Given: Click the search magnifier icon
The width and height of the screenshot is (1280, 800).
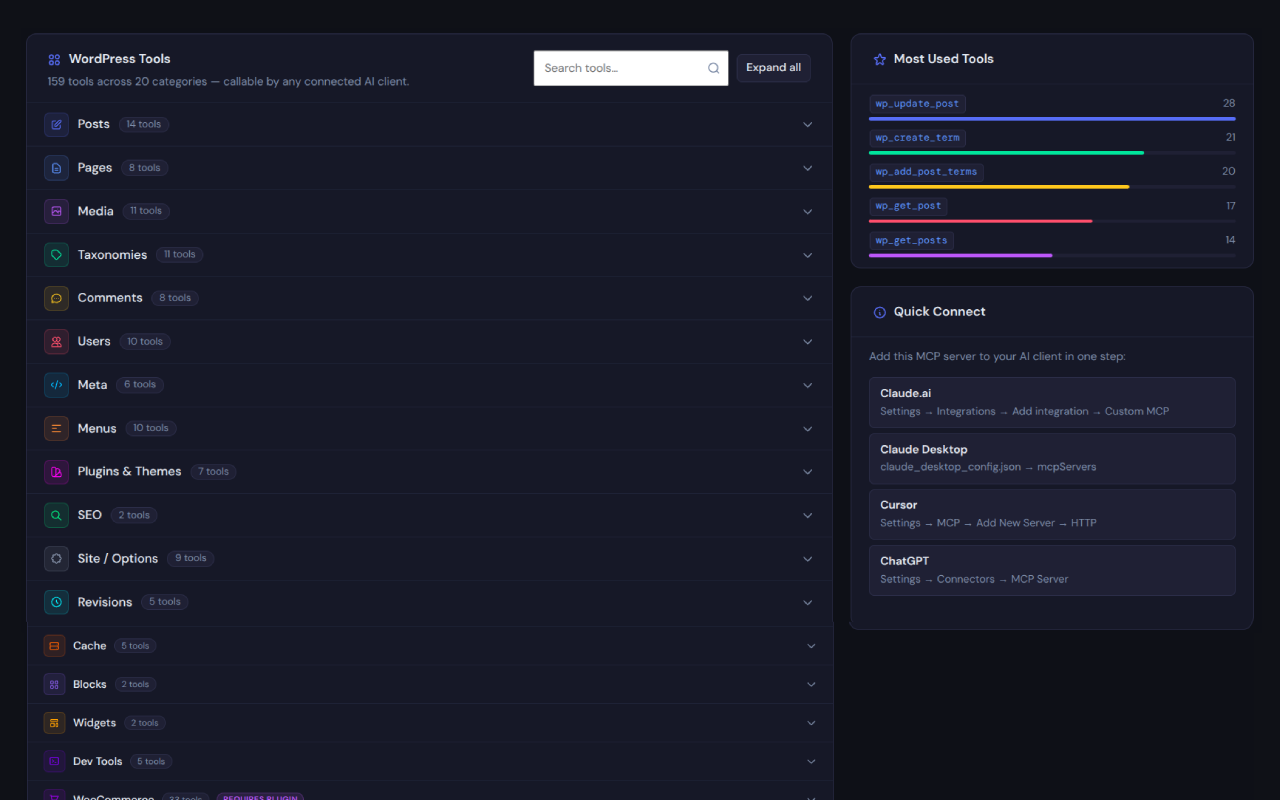Looking at the screenshot, I should pos(714,68).
